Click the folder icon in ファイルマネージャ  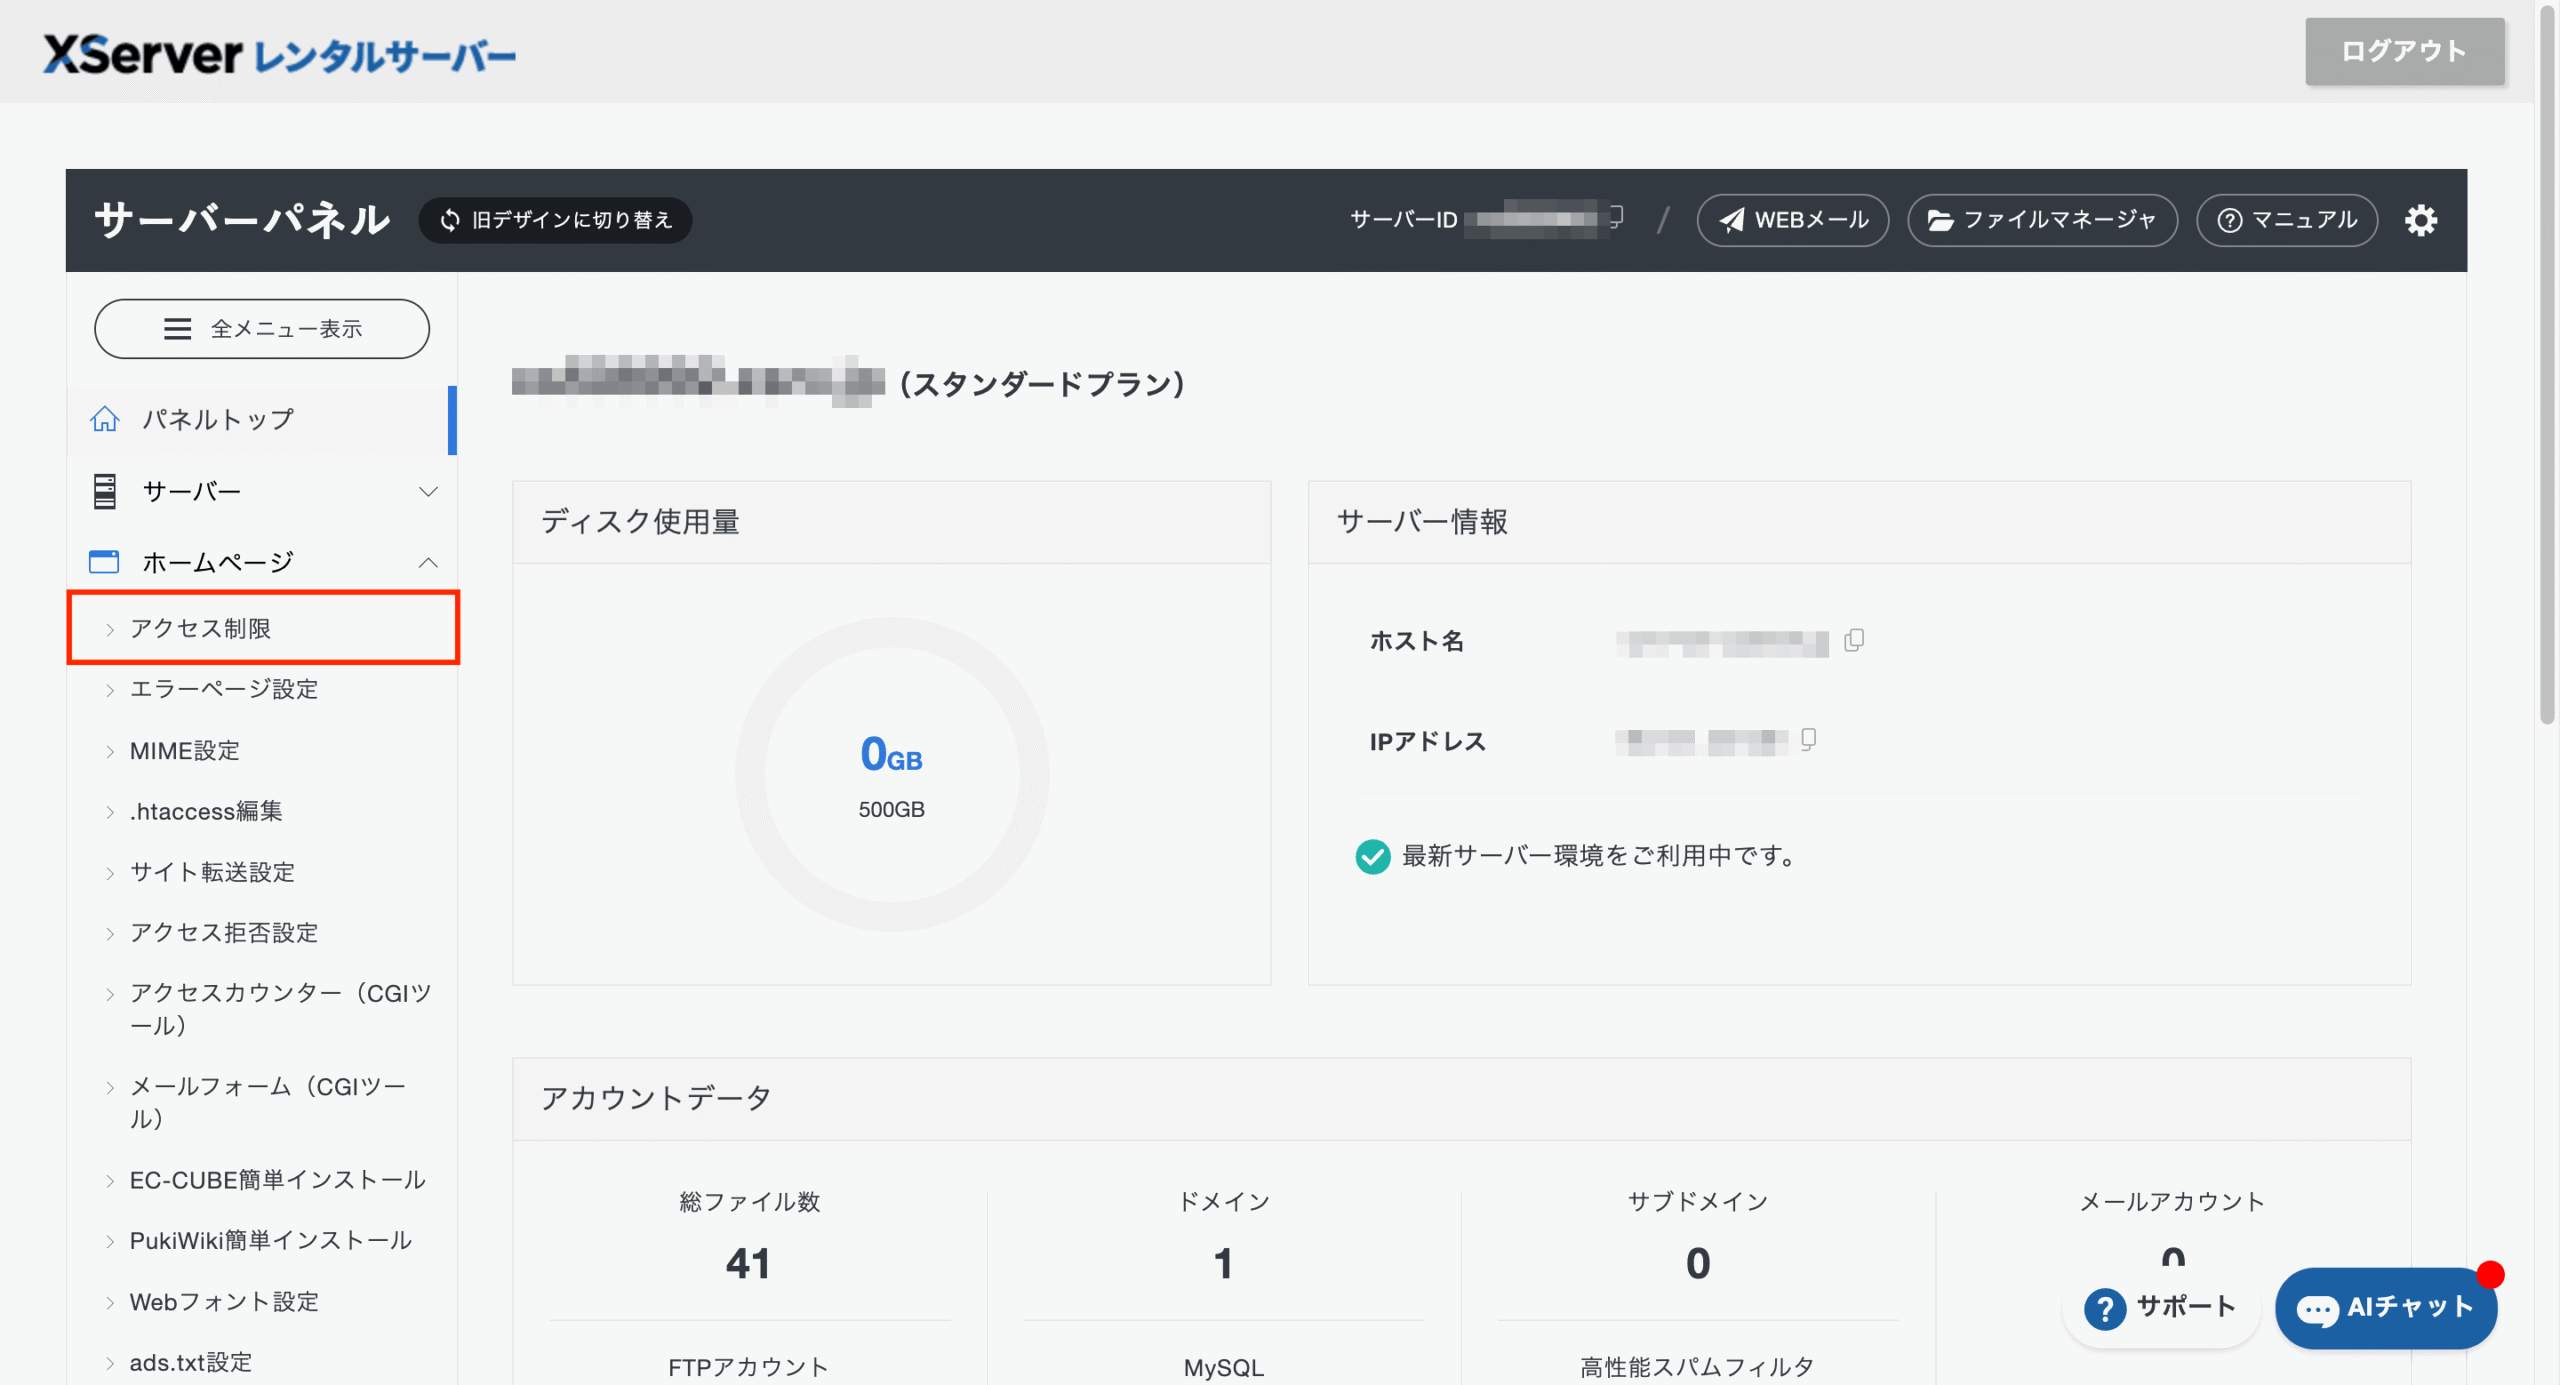(x=1940, y=220)
